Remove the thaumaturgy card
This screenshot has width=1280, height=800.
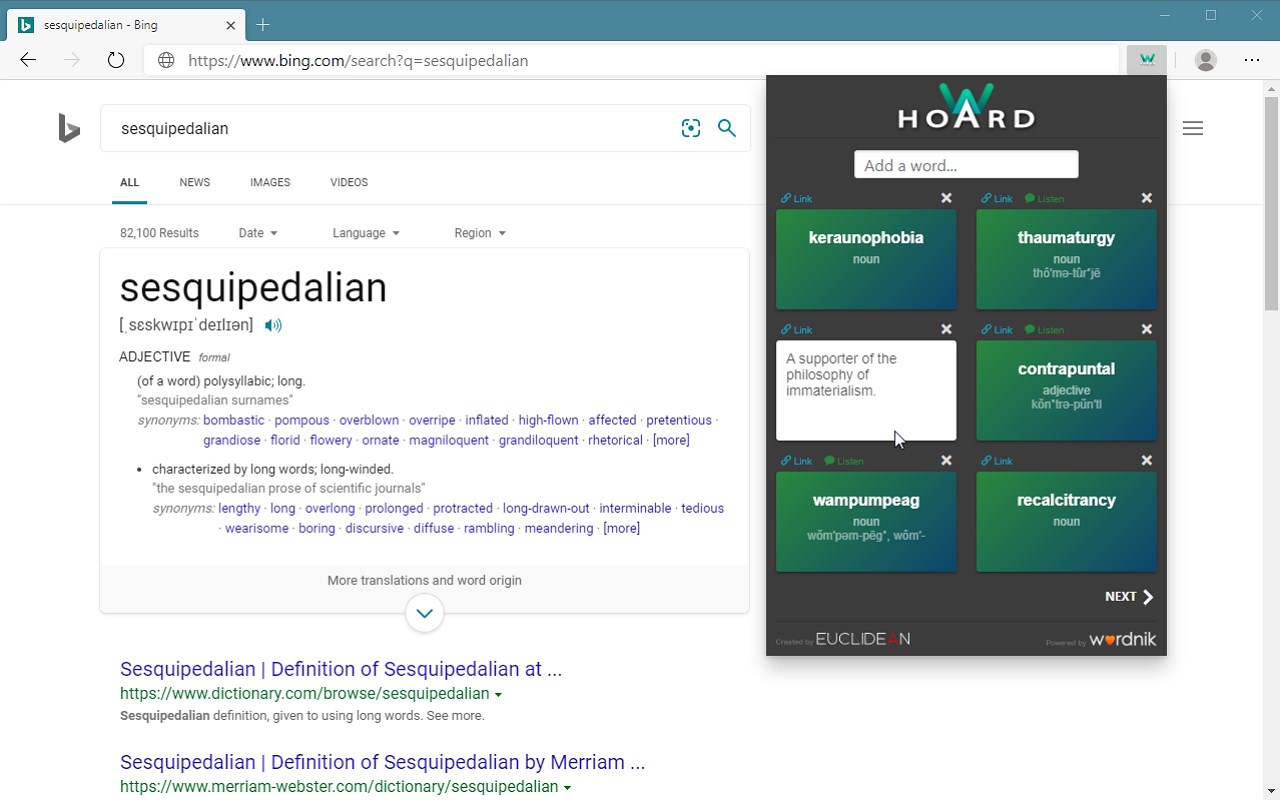click(x=1147, y=198)
